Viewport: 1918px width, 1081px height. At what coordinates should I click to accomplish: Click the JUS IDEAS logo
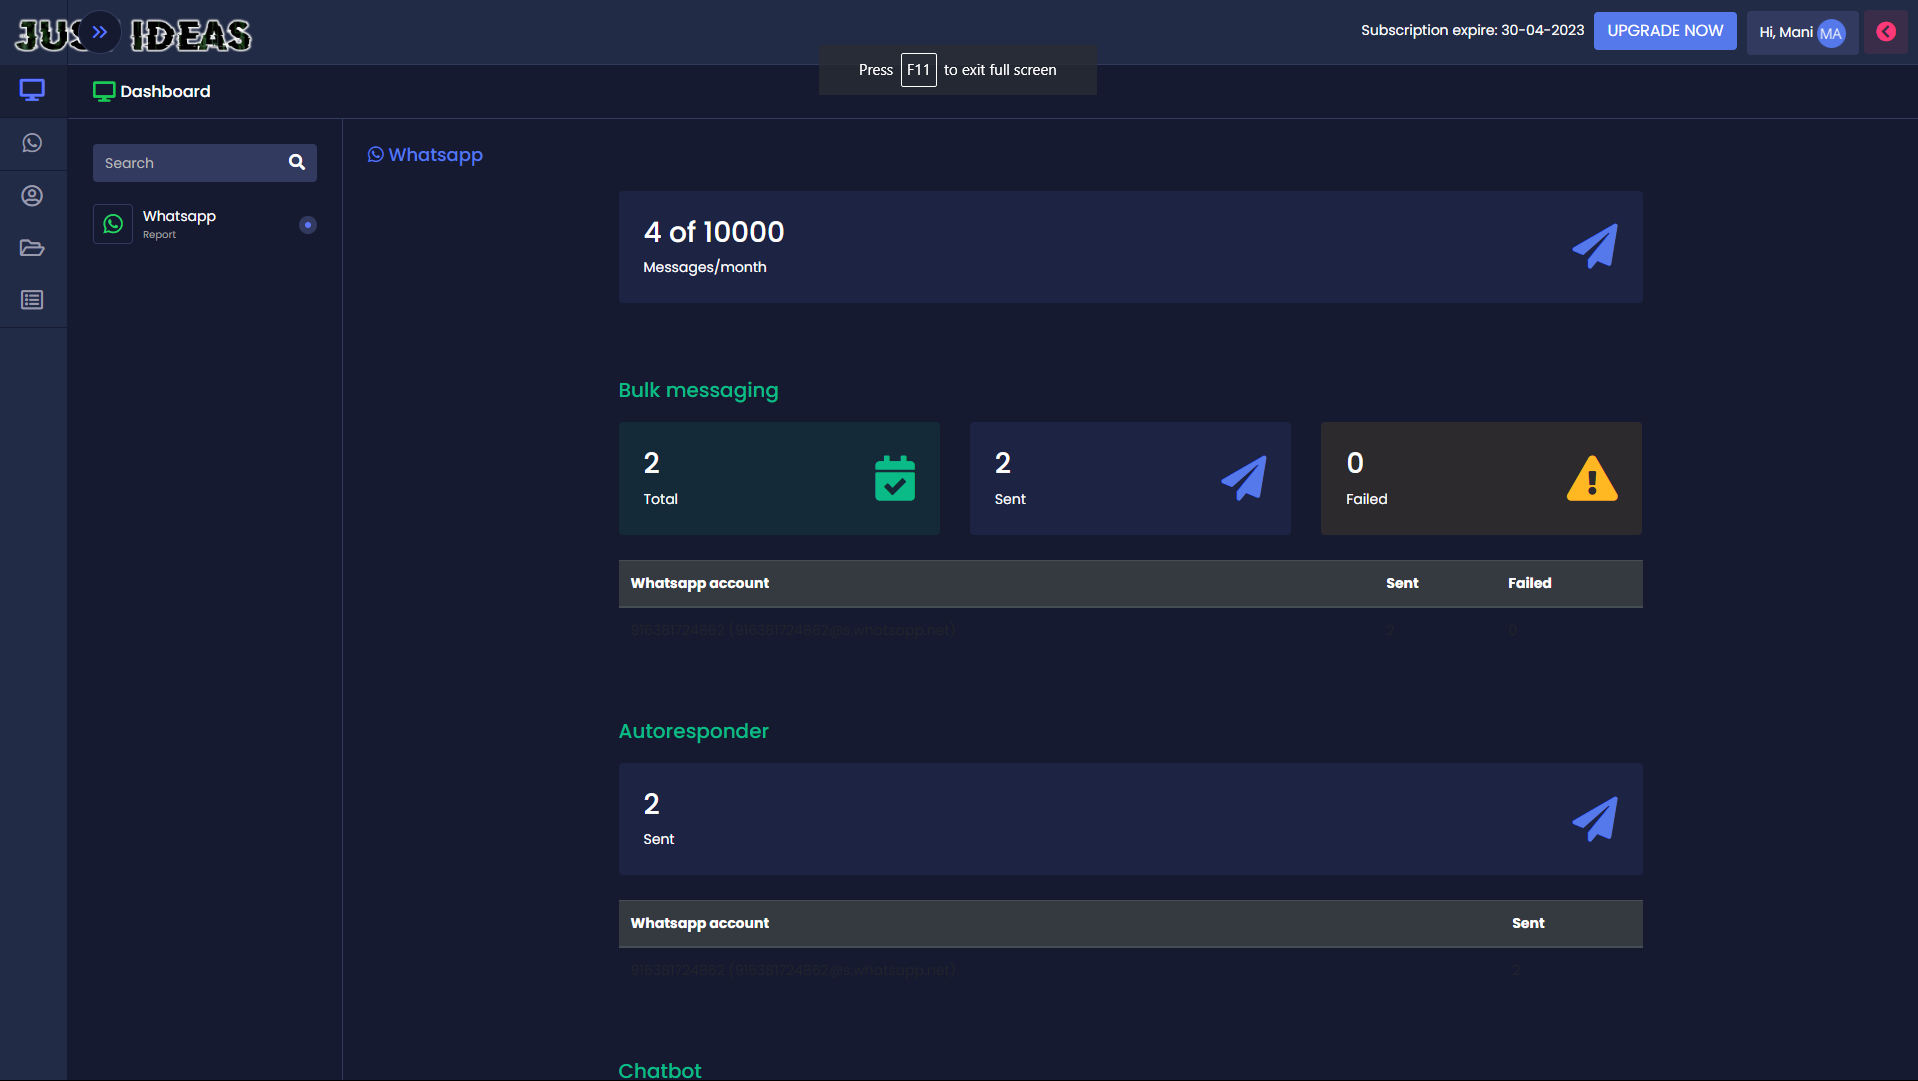[134, 35]
